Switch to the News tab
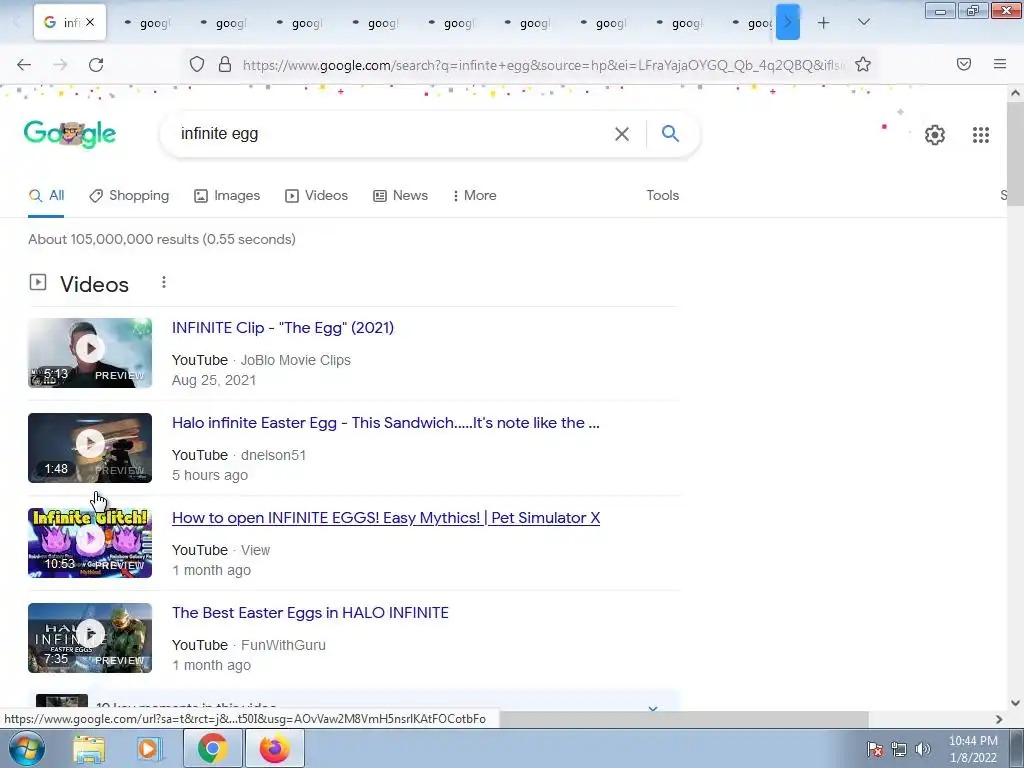The width and height of the screenshot is (1024, 768). click(x=400, y=195)
